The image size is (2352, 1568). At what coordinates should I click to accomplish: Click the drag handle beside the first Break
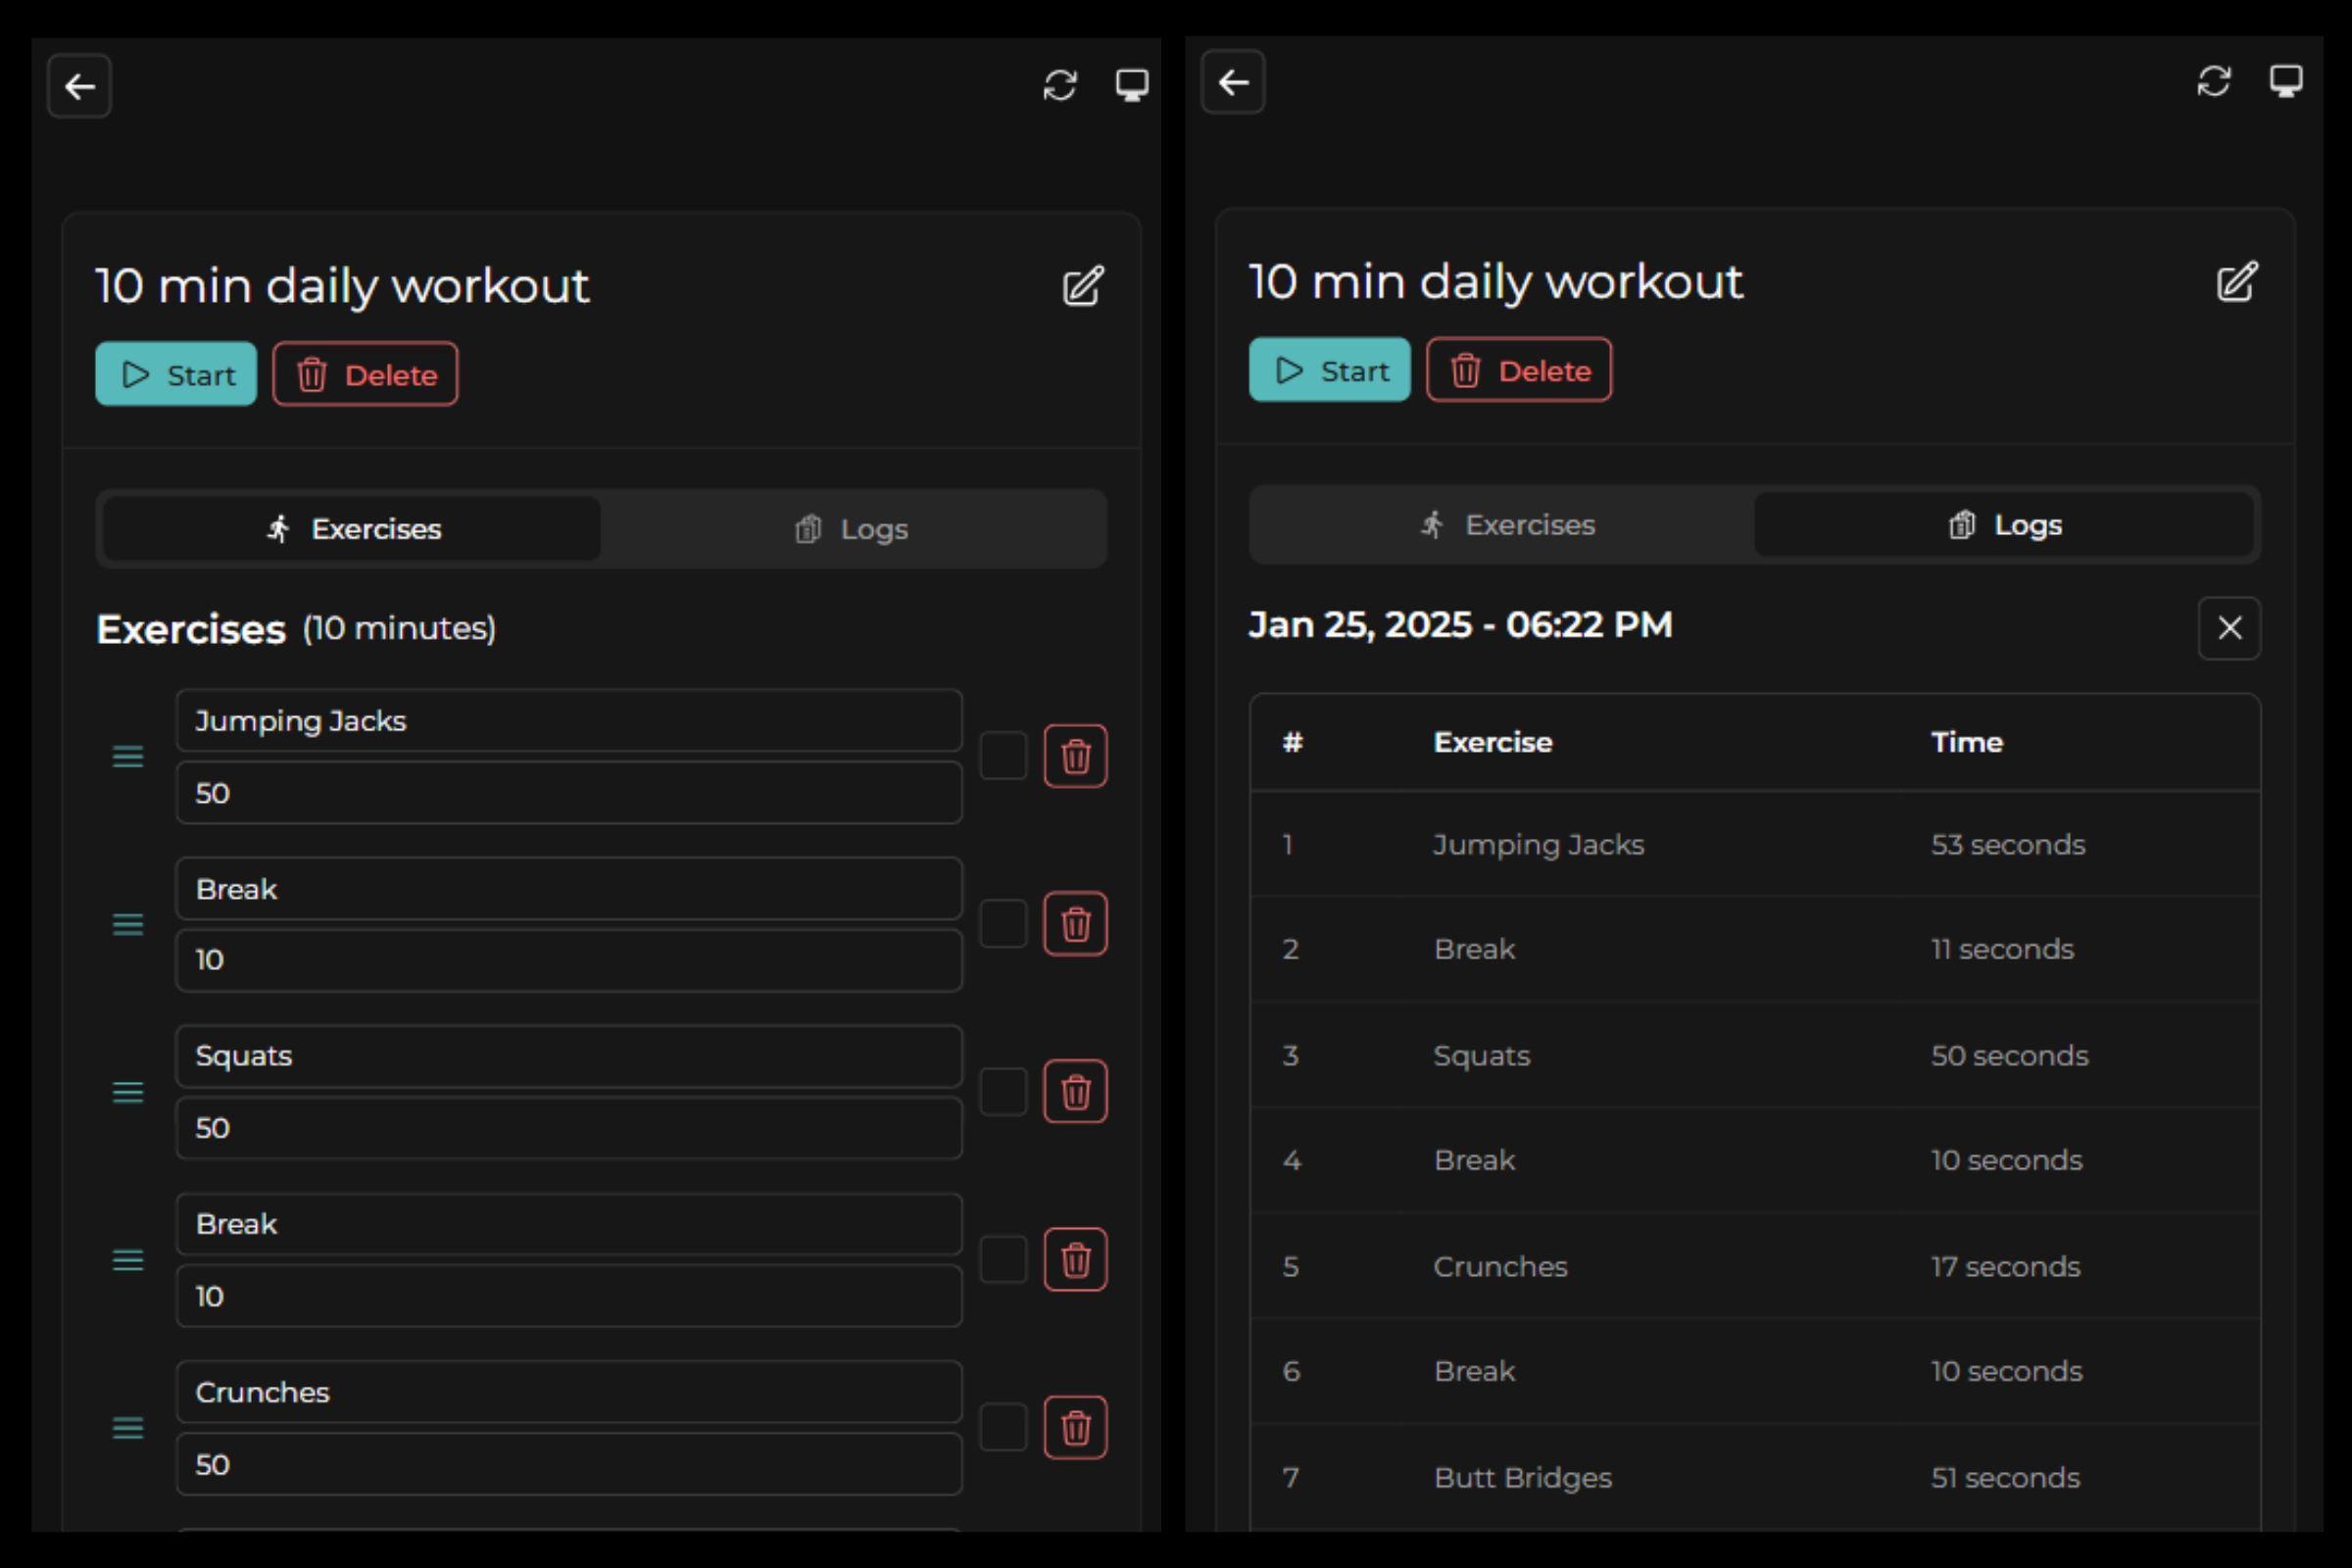click(128, 925)
